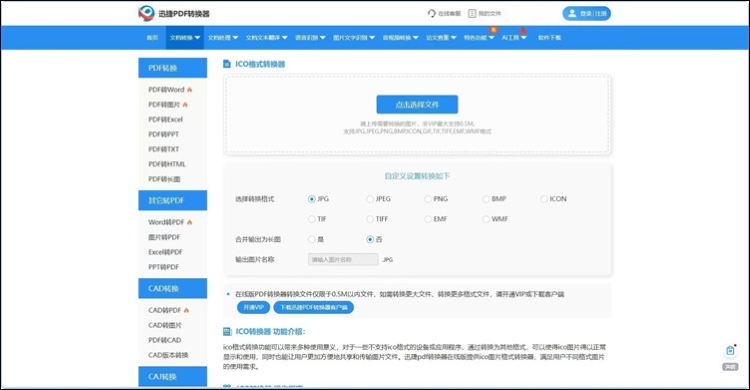This screenshot has width=750, height=390.
Task: Open the PDF转HTML sidebar link
Action: 166,164
